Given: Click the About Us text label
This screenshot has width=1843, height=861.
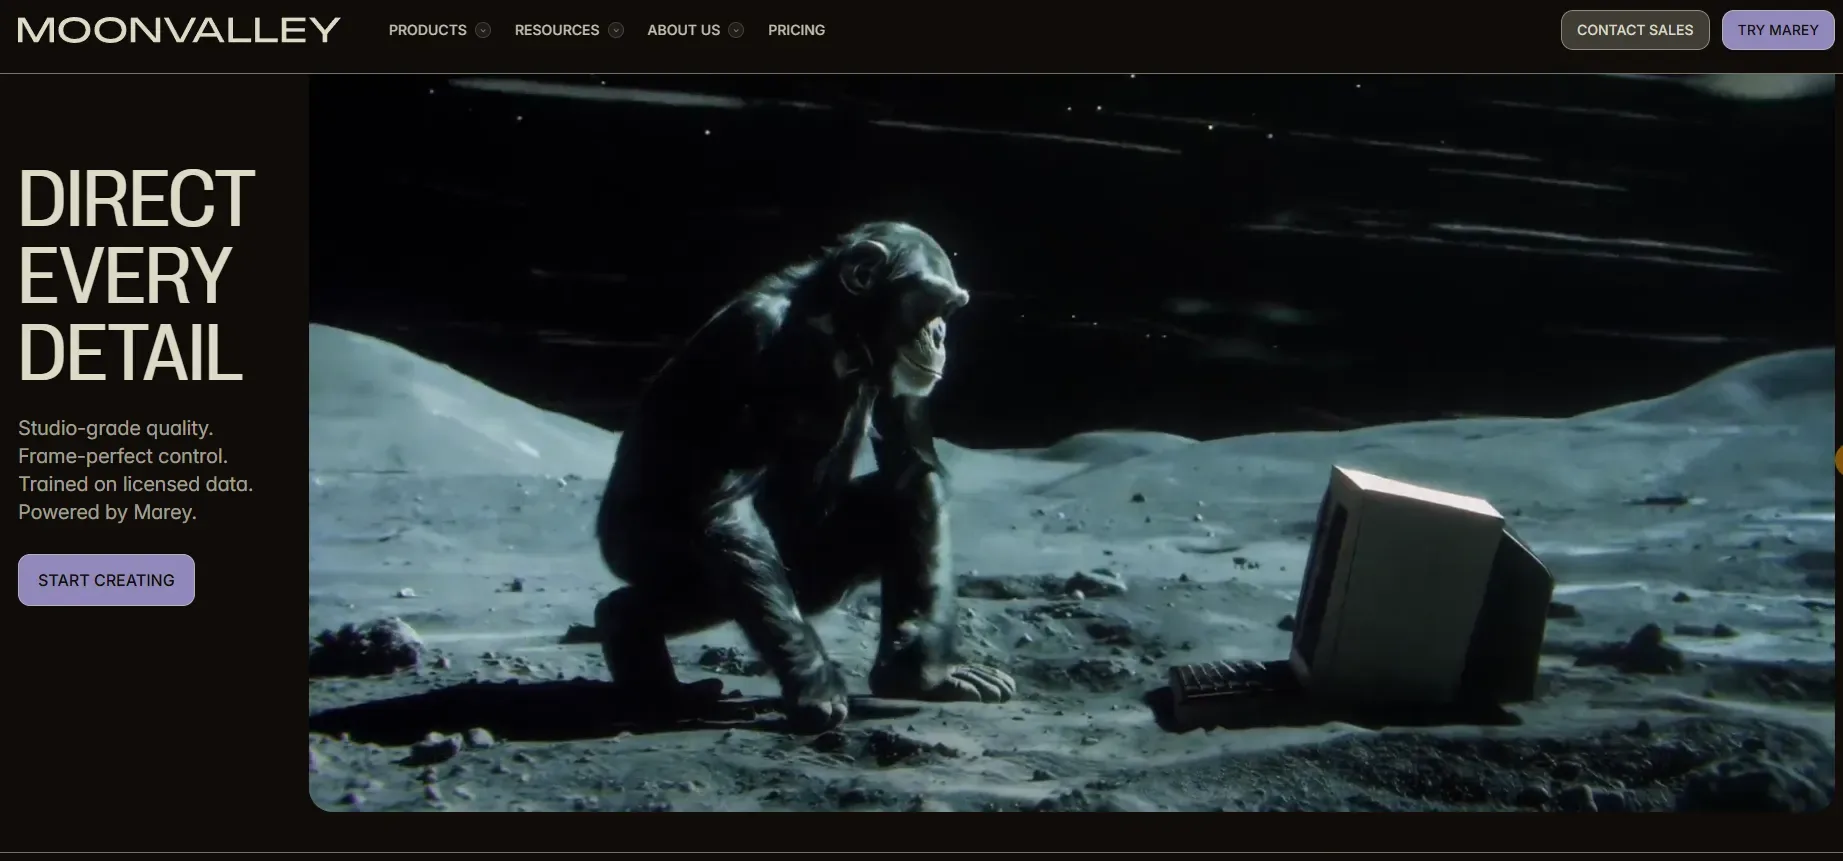Looking at the screenshot, I should pos(683,30).
